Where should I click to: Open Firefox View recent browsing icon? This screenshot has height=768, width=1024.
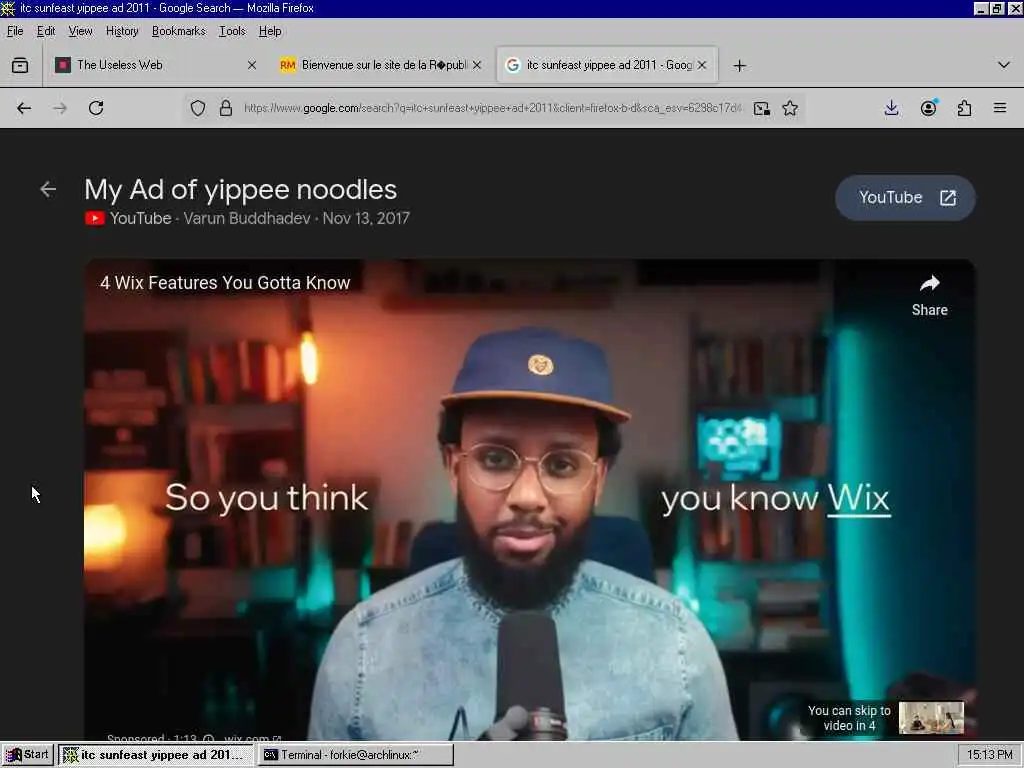(x=20, y=65)
